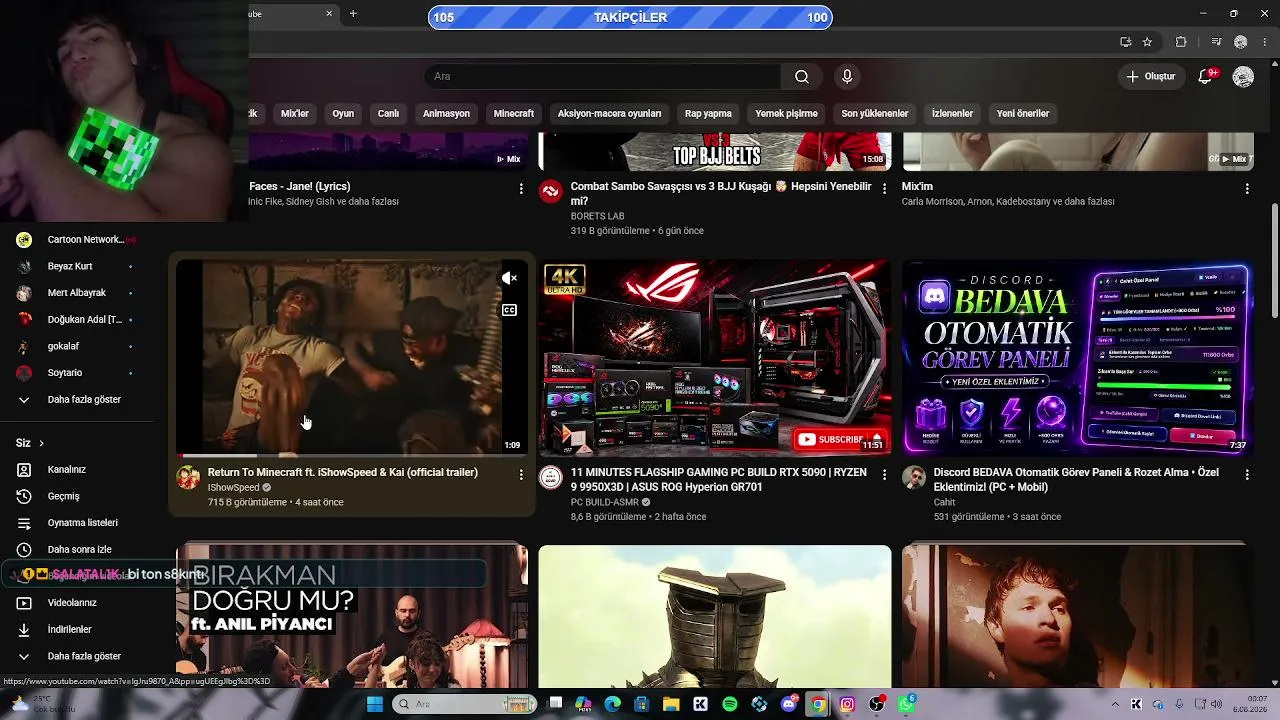Select the Canlı filter chip
The width and height of the screenshot is (1280, 720).
tap(388, 114)
